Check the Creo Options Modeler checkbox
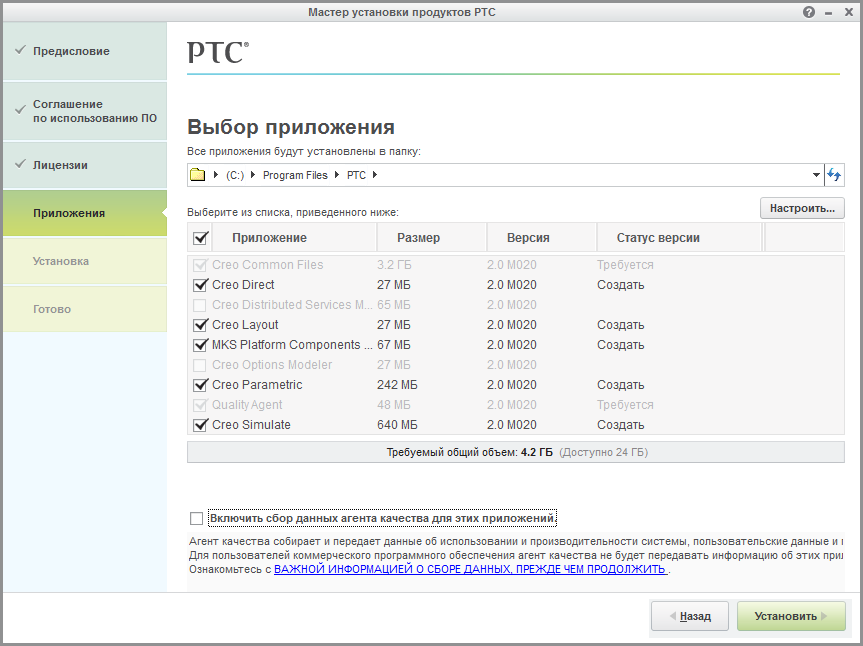Image resolution: width=863 pixels, height=646 pixels. 200,365
